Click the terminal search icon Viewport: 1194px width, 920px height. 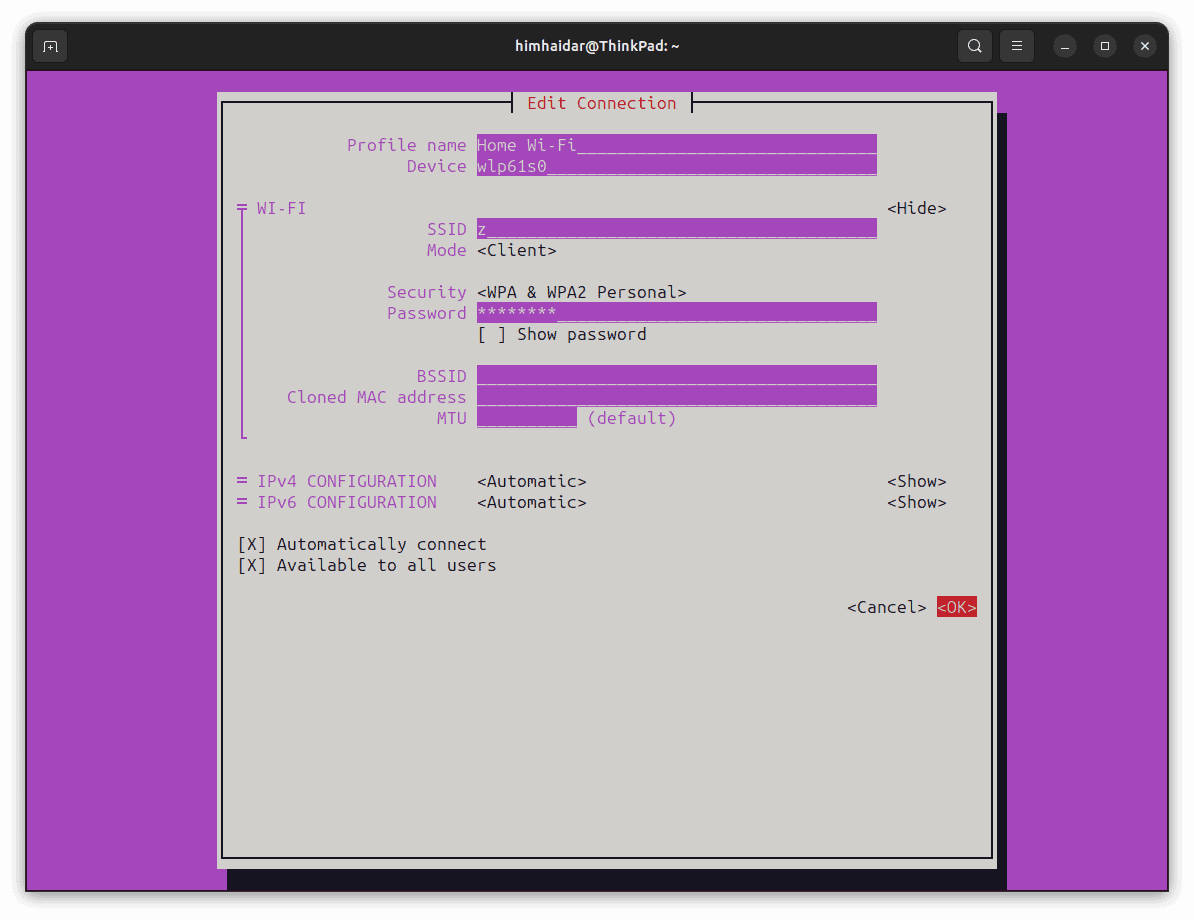coord(974,46)
